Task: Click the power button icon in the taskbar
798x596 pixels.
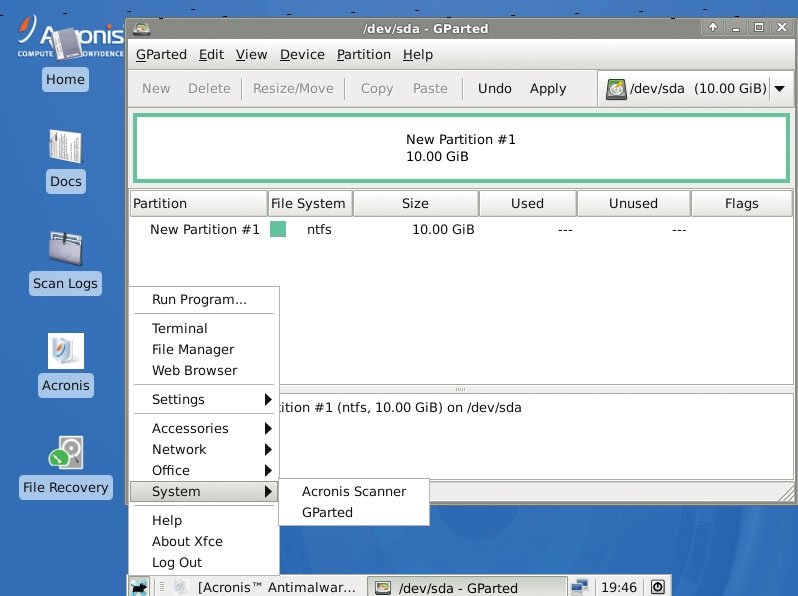Action: (658, 587)
